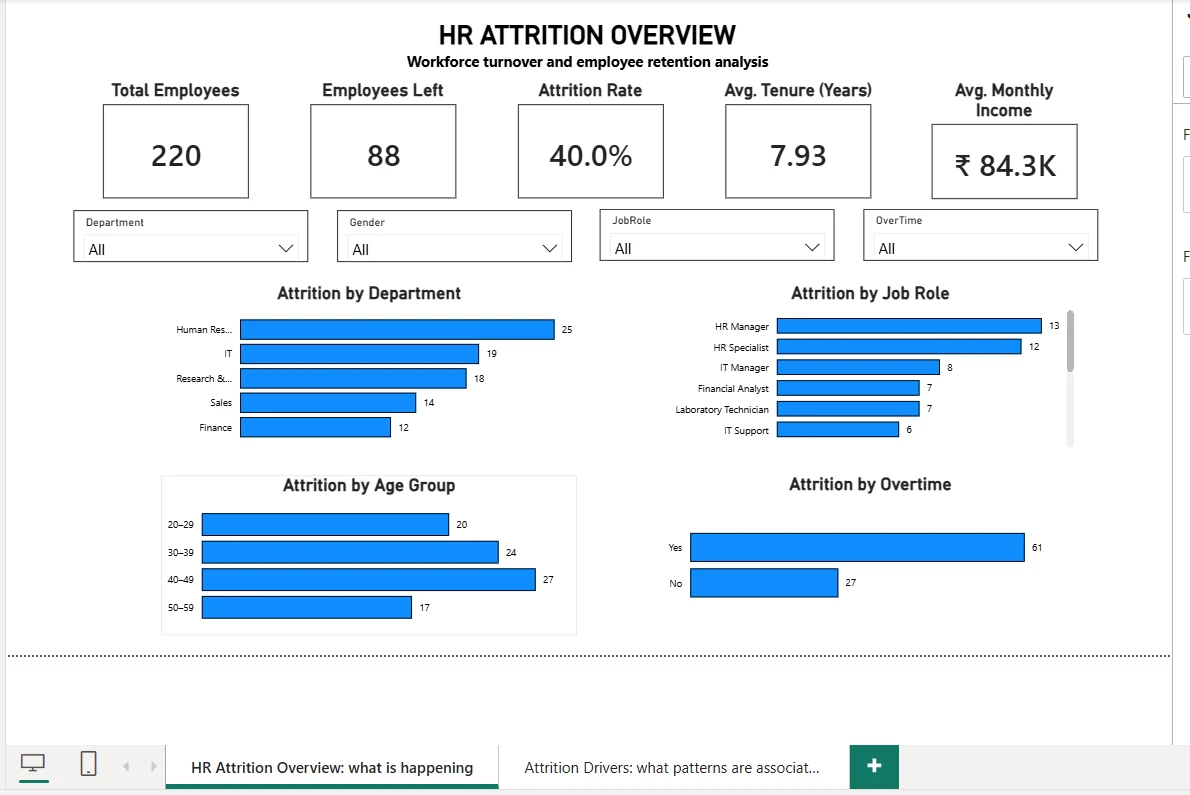This screenshot has width=1190, height=795.
Task: Open the HR Attrition Overview page tab
Action: coord(332,768)
